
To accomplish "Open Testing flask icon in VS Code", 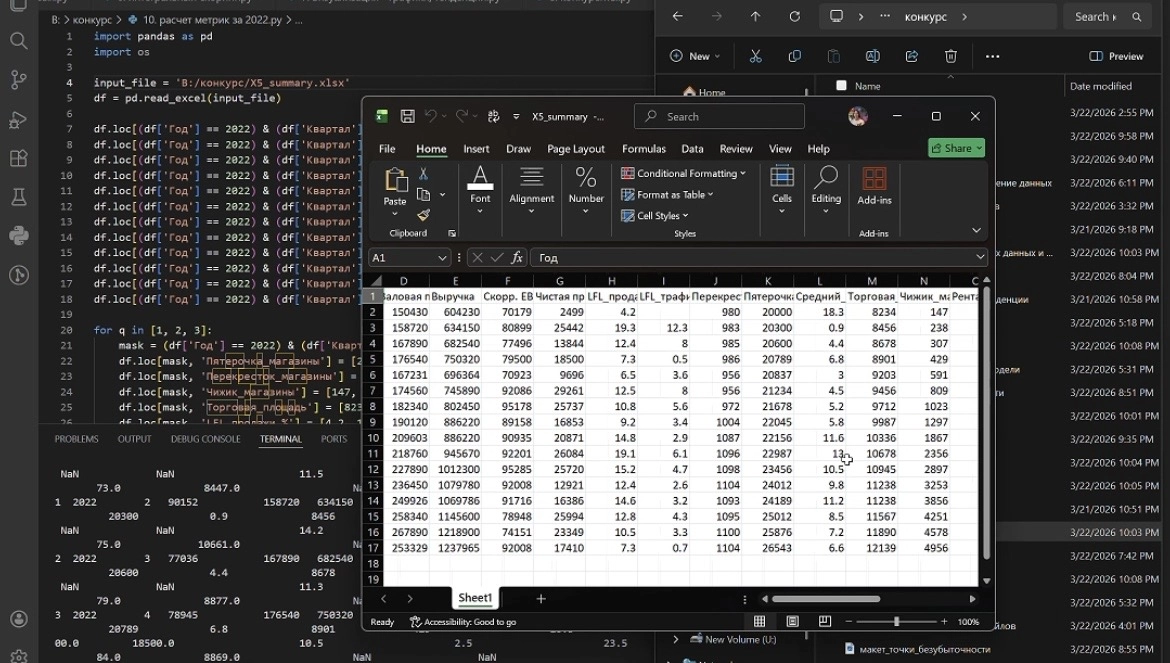I will pos(19,197).
